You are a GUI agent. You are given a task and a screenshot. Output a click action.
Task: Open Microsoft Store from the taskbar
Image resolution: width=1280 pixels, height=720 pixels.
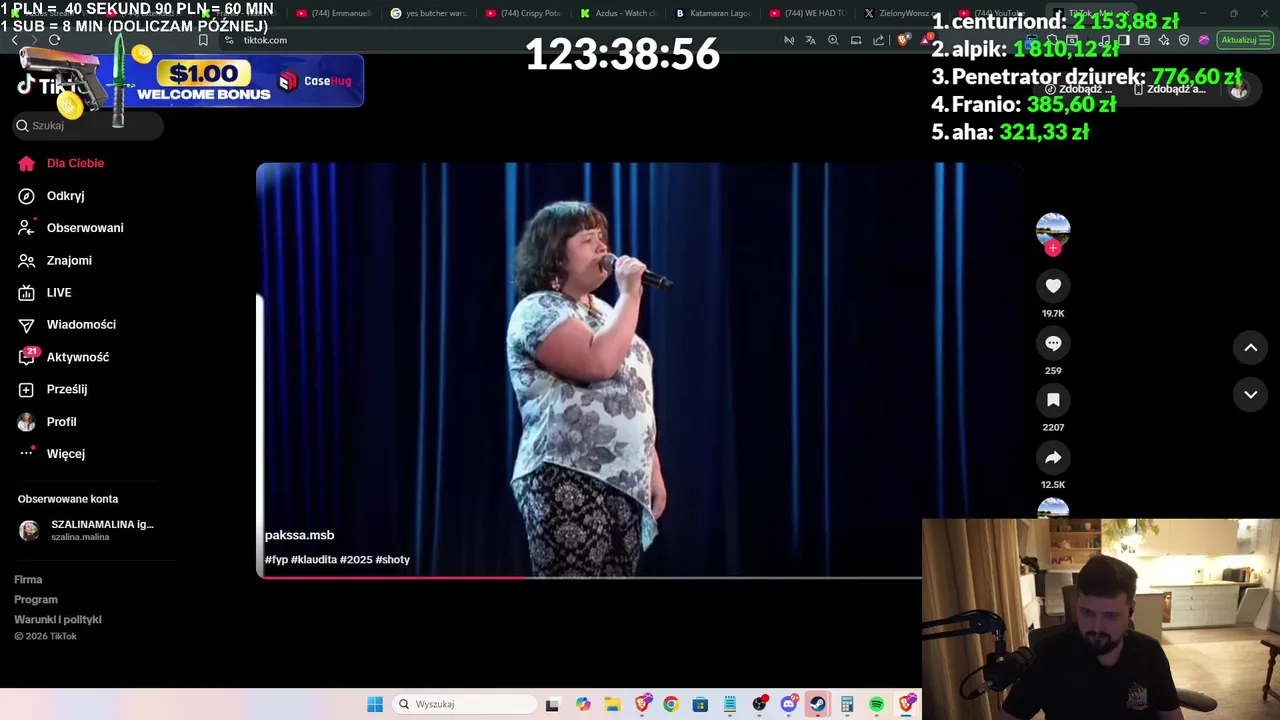(700, 704)
